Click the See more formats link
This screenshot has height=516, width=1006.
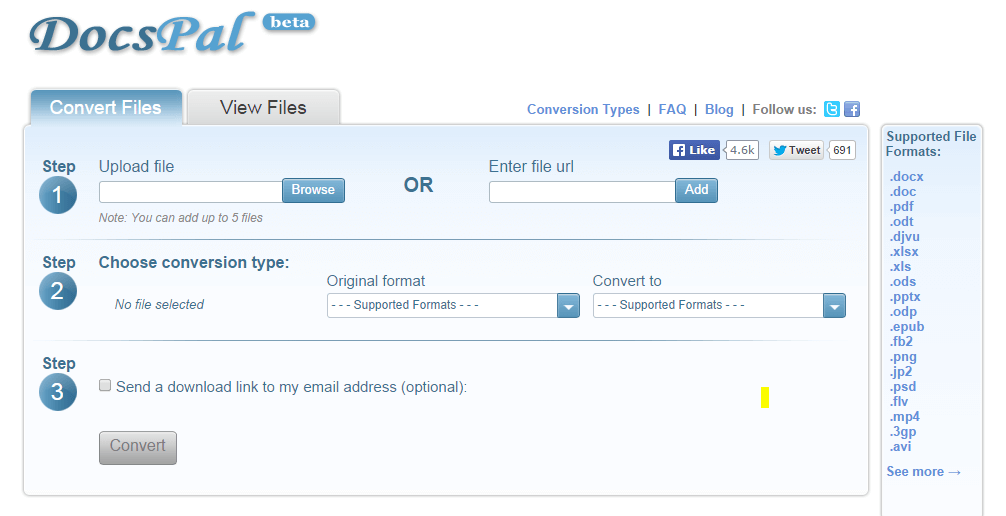tap(924, 472)
